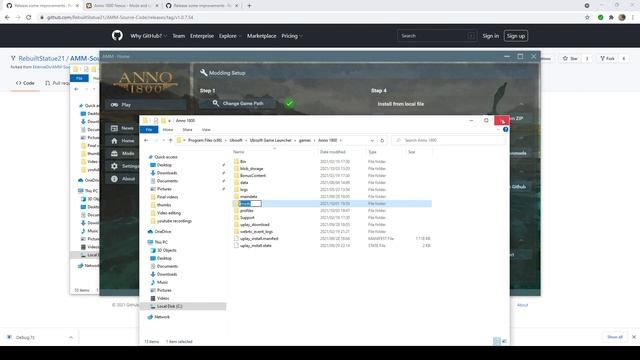
Task: Star the GitHub repository
Action: pos(570,59)
